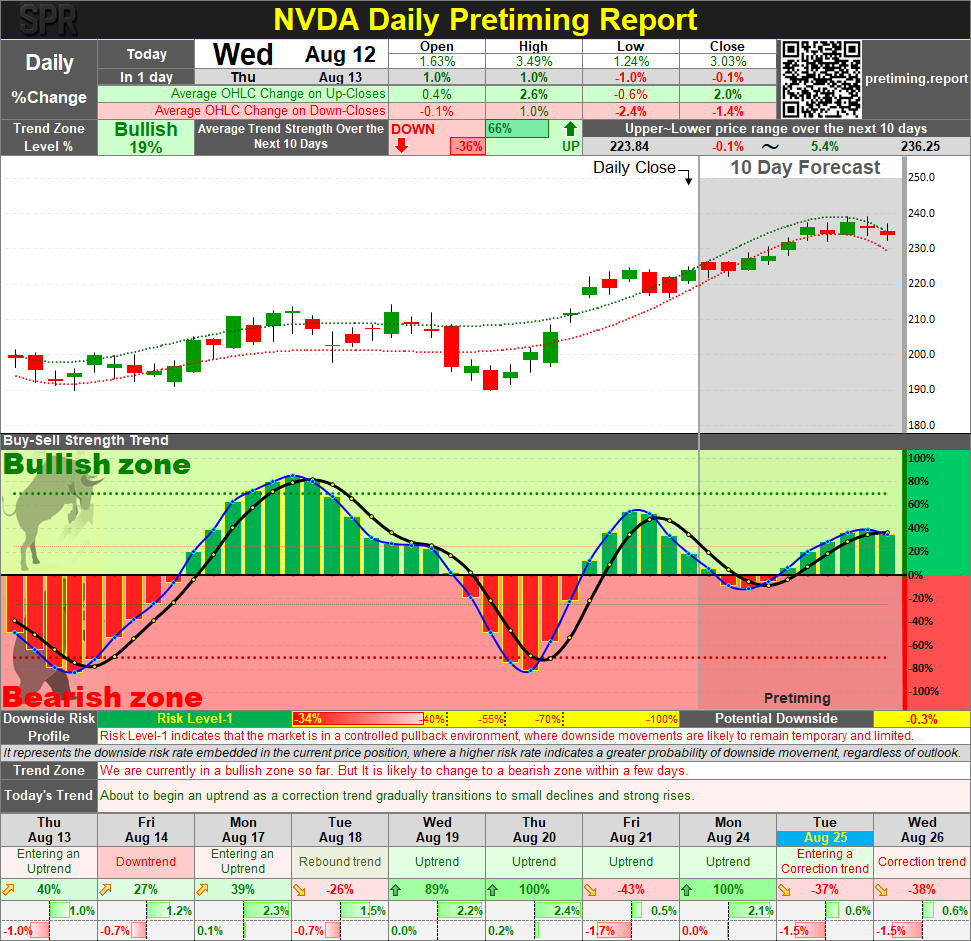Select the Wed Aug 26 forecast column header

[922, 830]
